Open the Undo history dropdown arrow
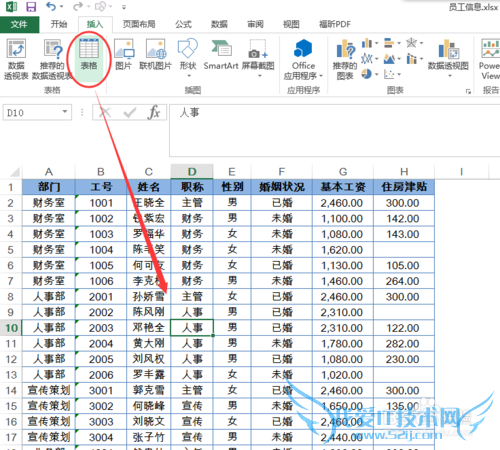 point(62,7)
